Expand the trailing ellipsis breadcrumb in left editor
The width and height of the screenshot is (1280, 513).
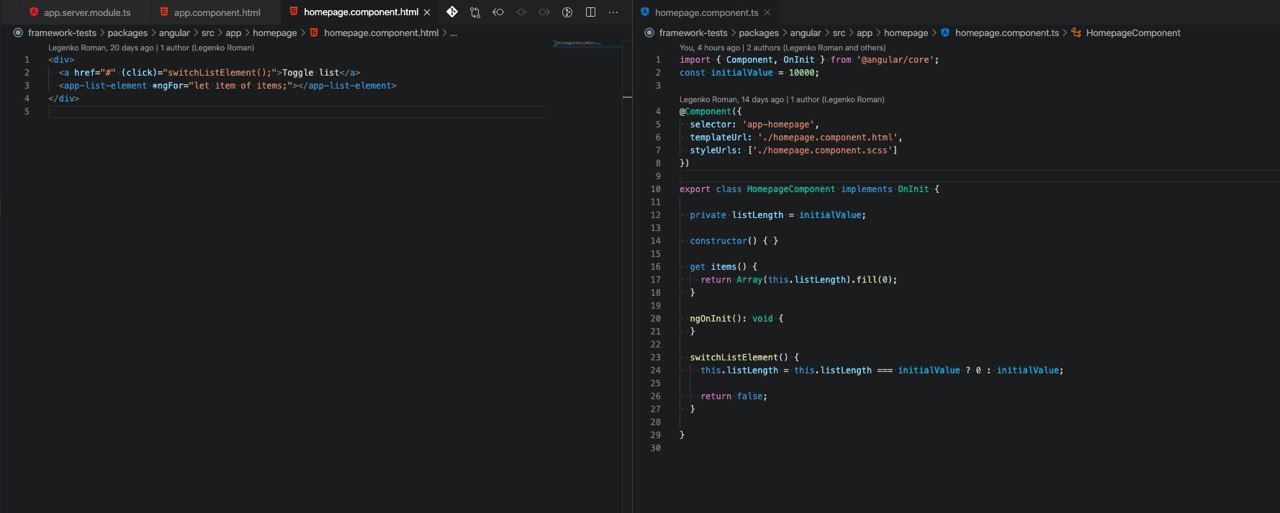[454, 33]
